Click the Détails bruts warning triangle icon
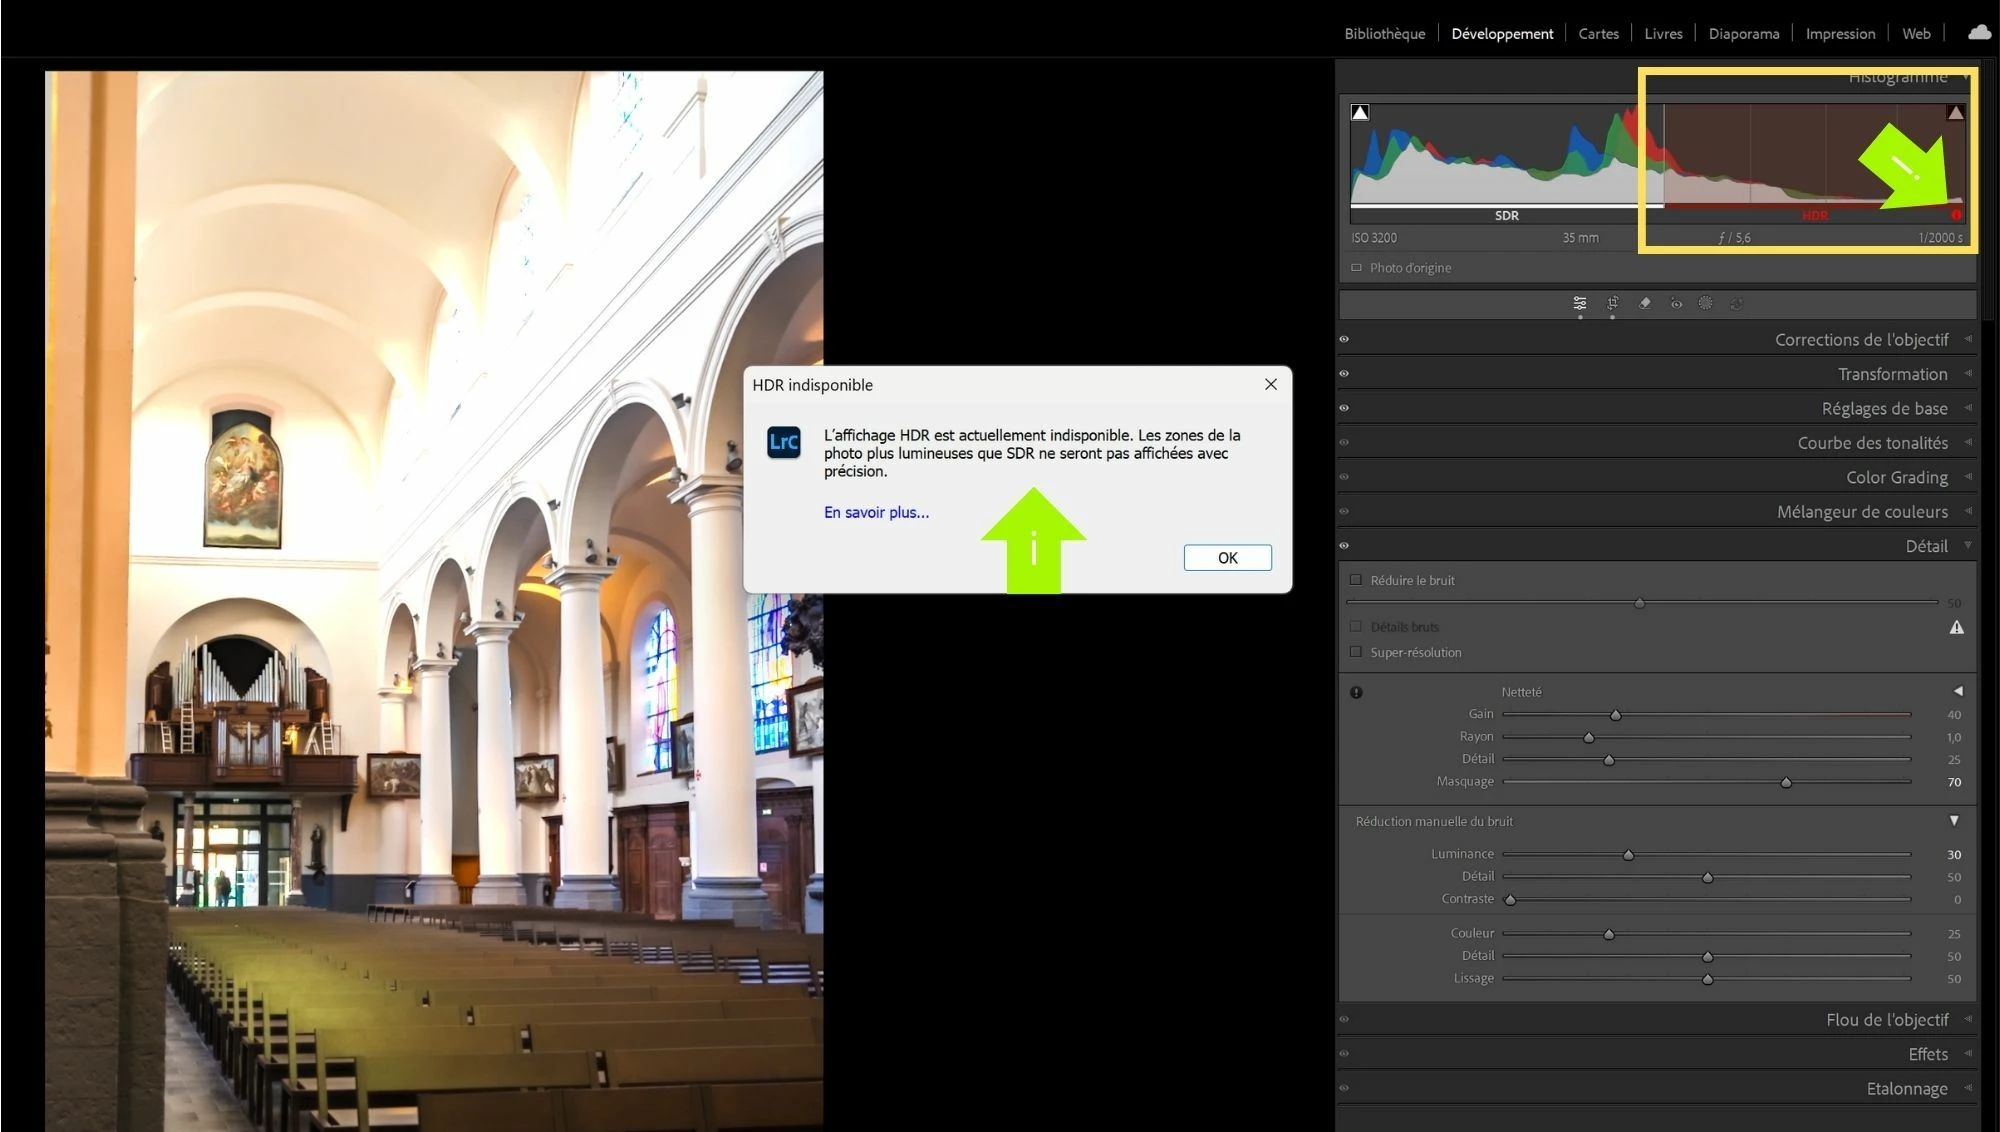Screen dimensions: 2000x1132 1956,628
